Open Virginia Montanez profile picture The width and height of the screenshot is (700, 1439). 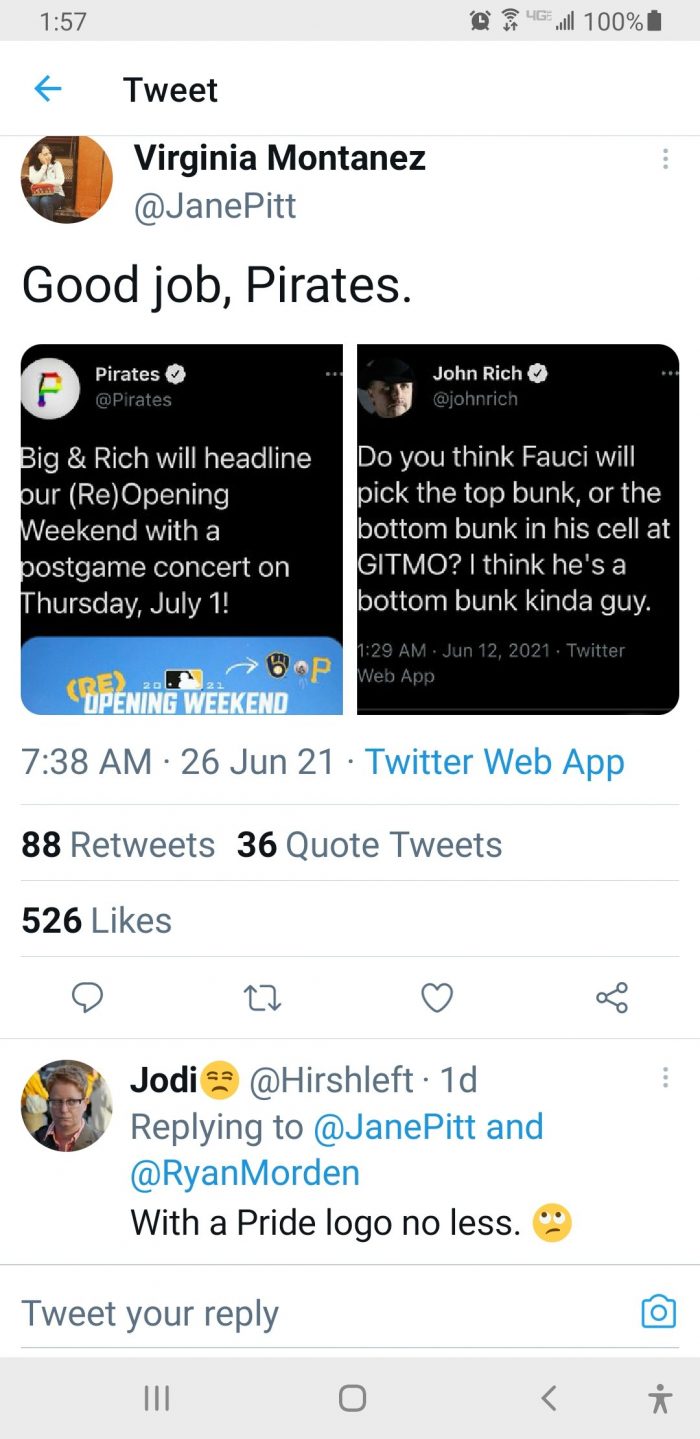point(66,178)
